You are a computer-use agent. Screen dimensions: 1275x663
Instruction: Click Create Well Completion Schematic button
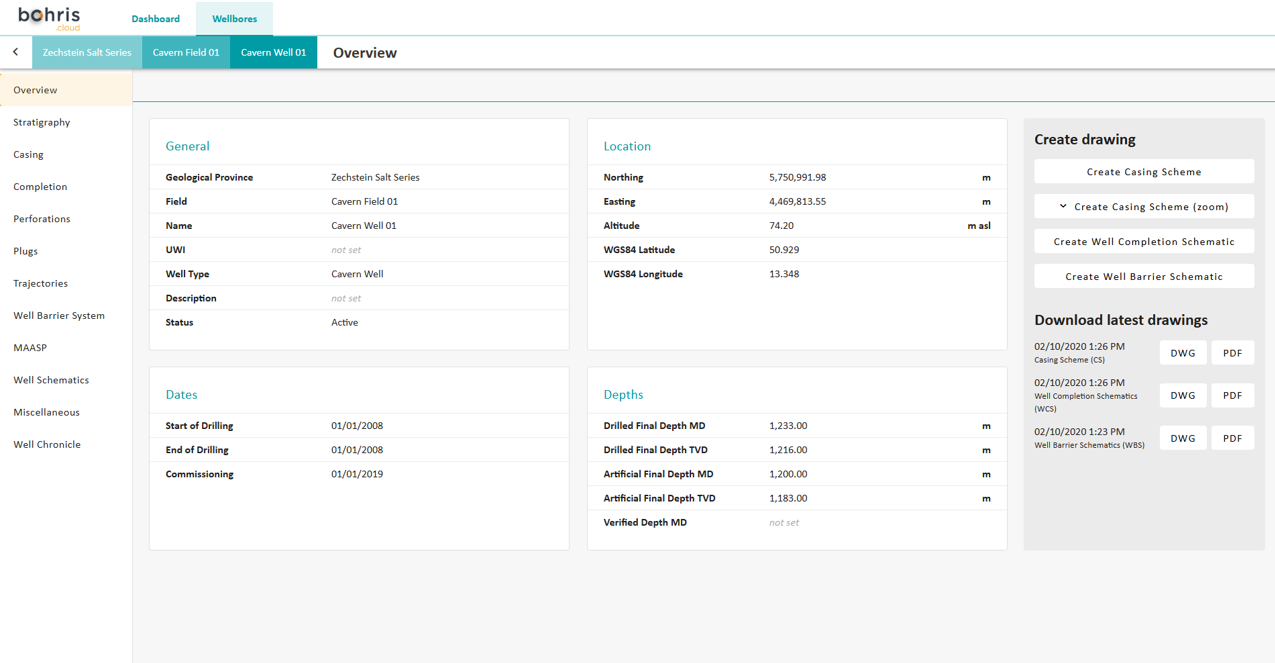1143,242
